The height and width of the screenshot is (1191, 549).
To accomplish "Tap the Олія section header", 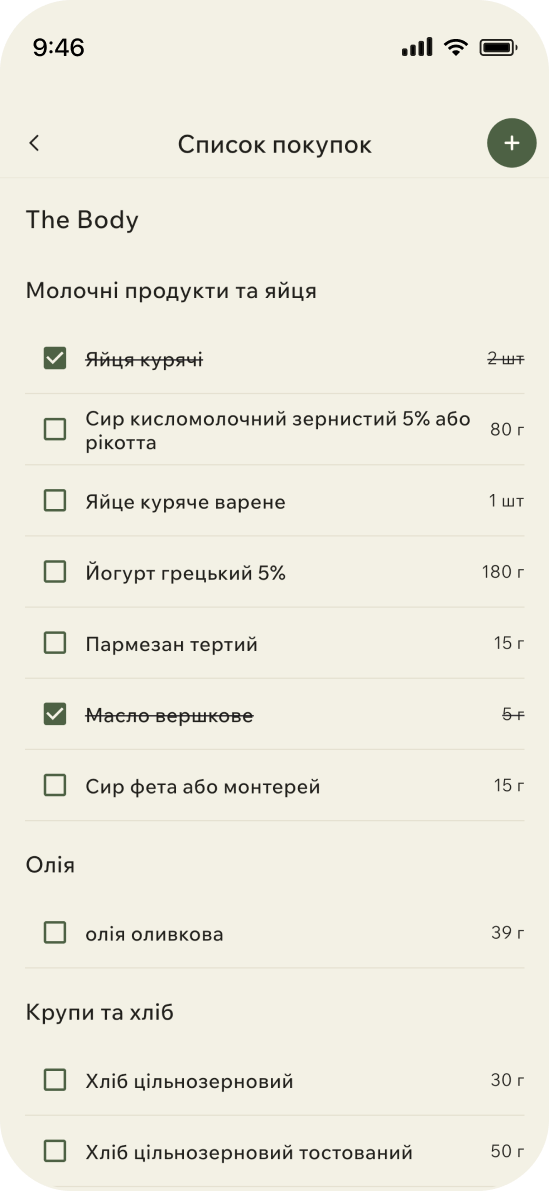I will click(50, 865).
